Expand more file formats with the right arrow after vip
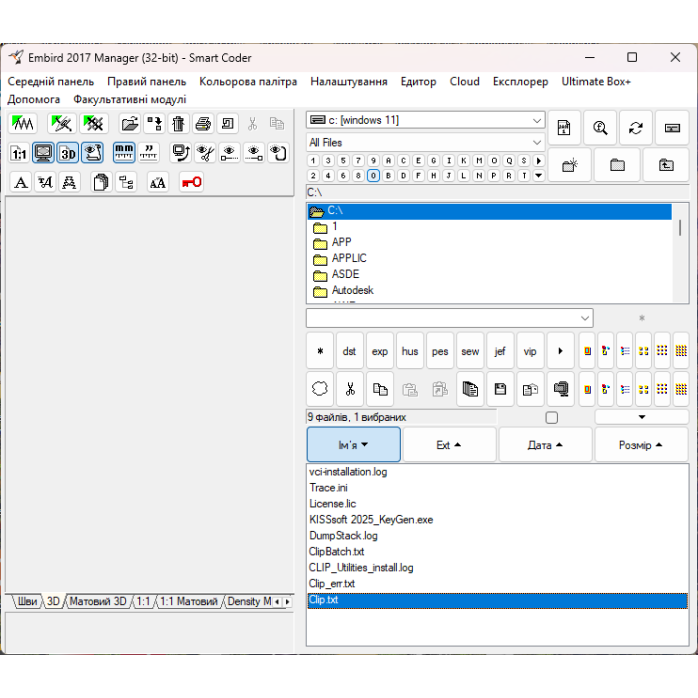The image size is (698, 698). click(x=560, y=351)
